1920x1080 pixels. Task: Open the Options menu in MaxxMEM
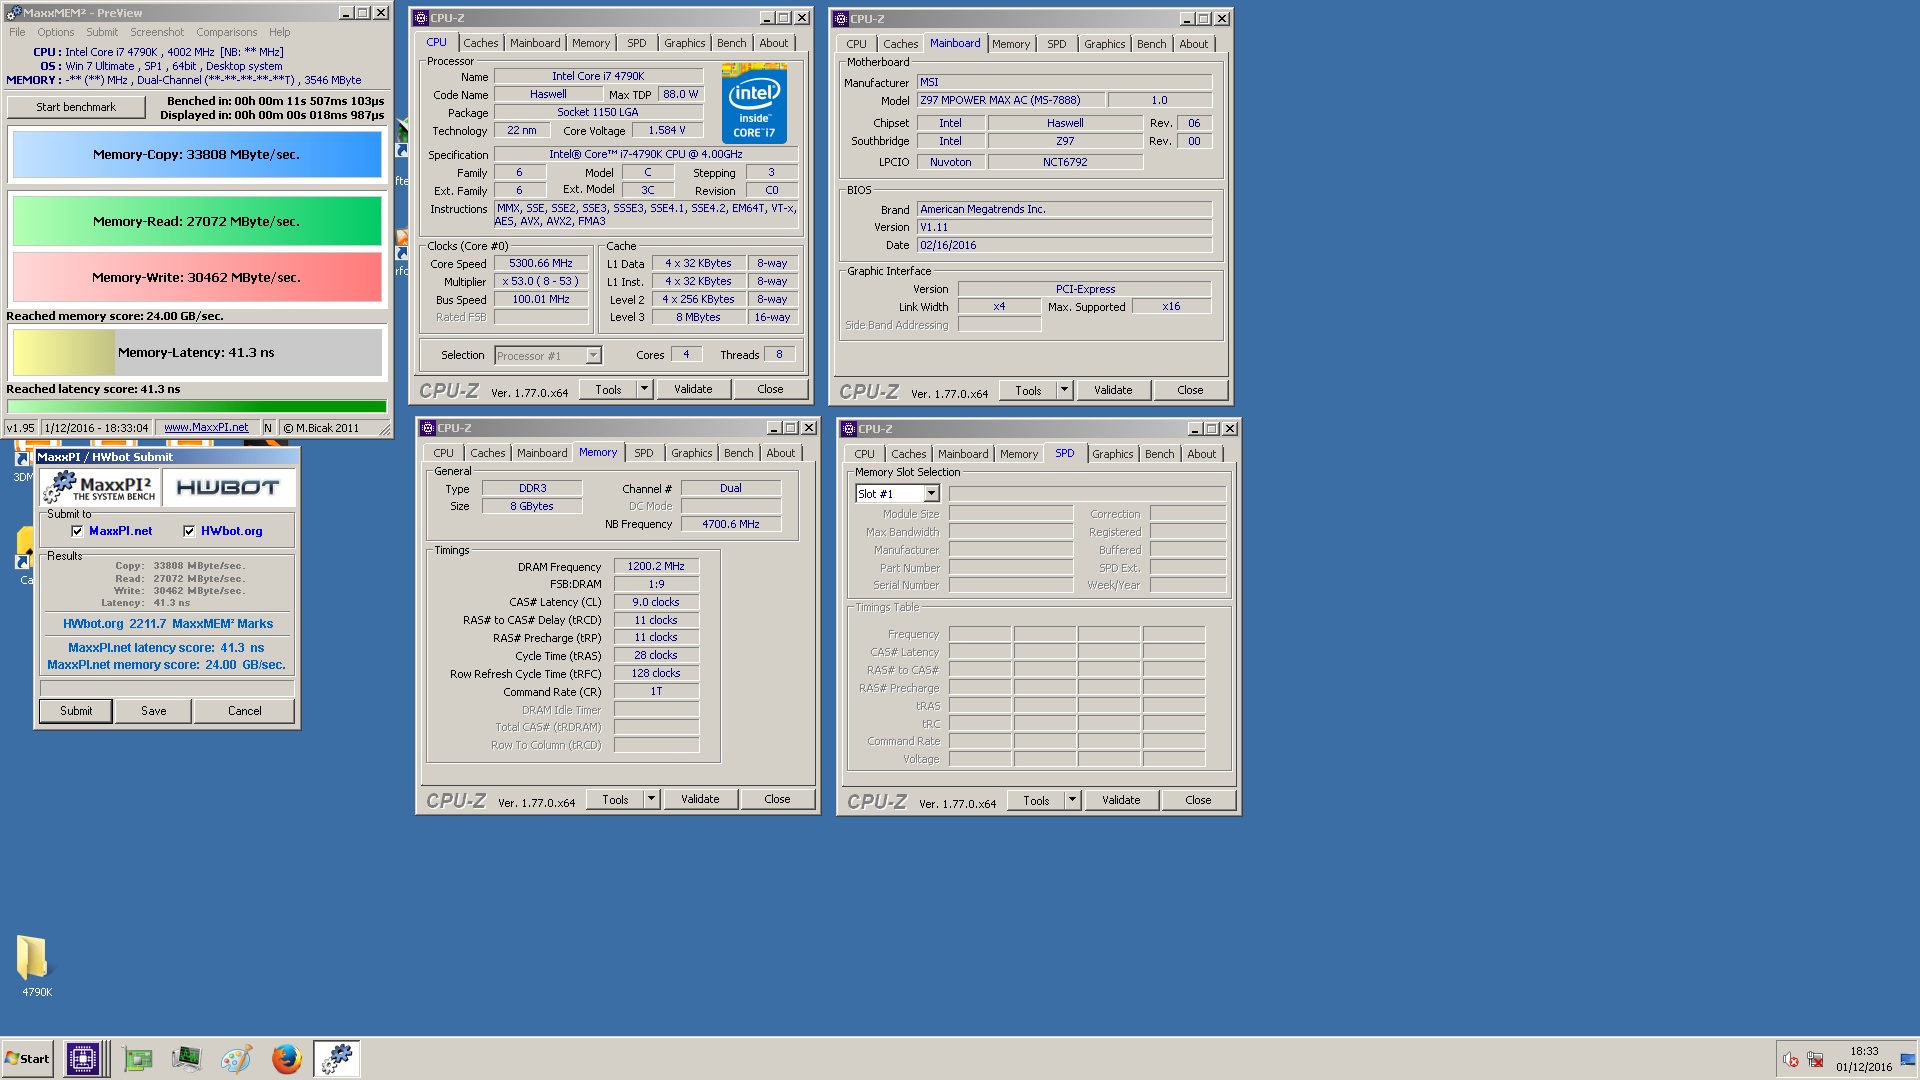[x=56, y=32]
